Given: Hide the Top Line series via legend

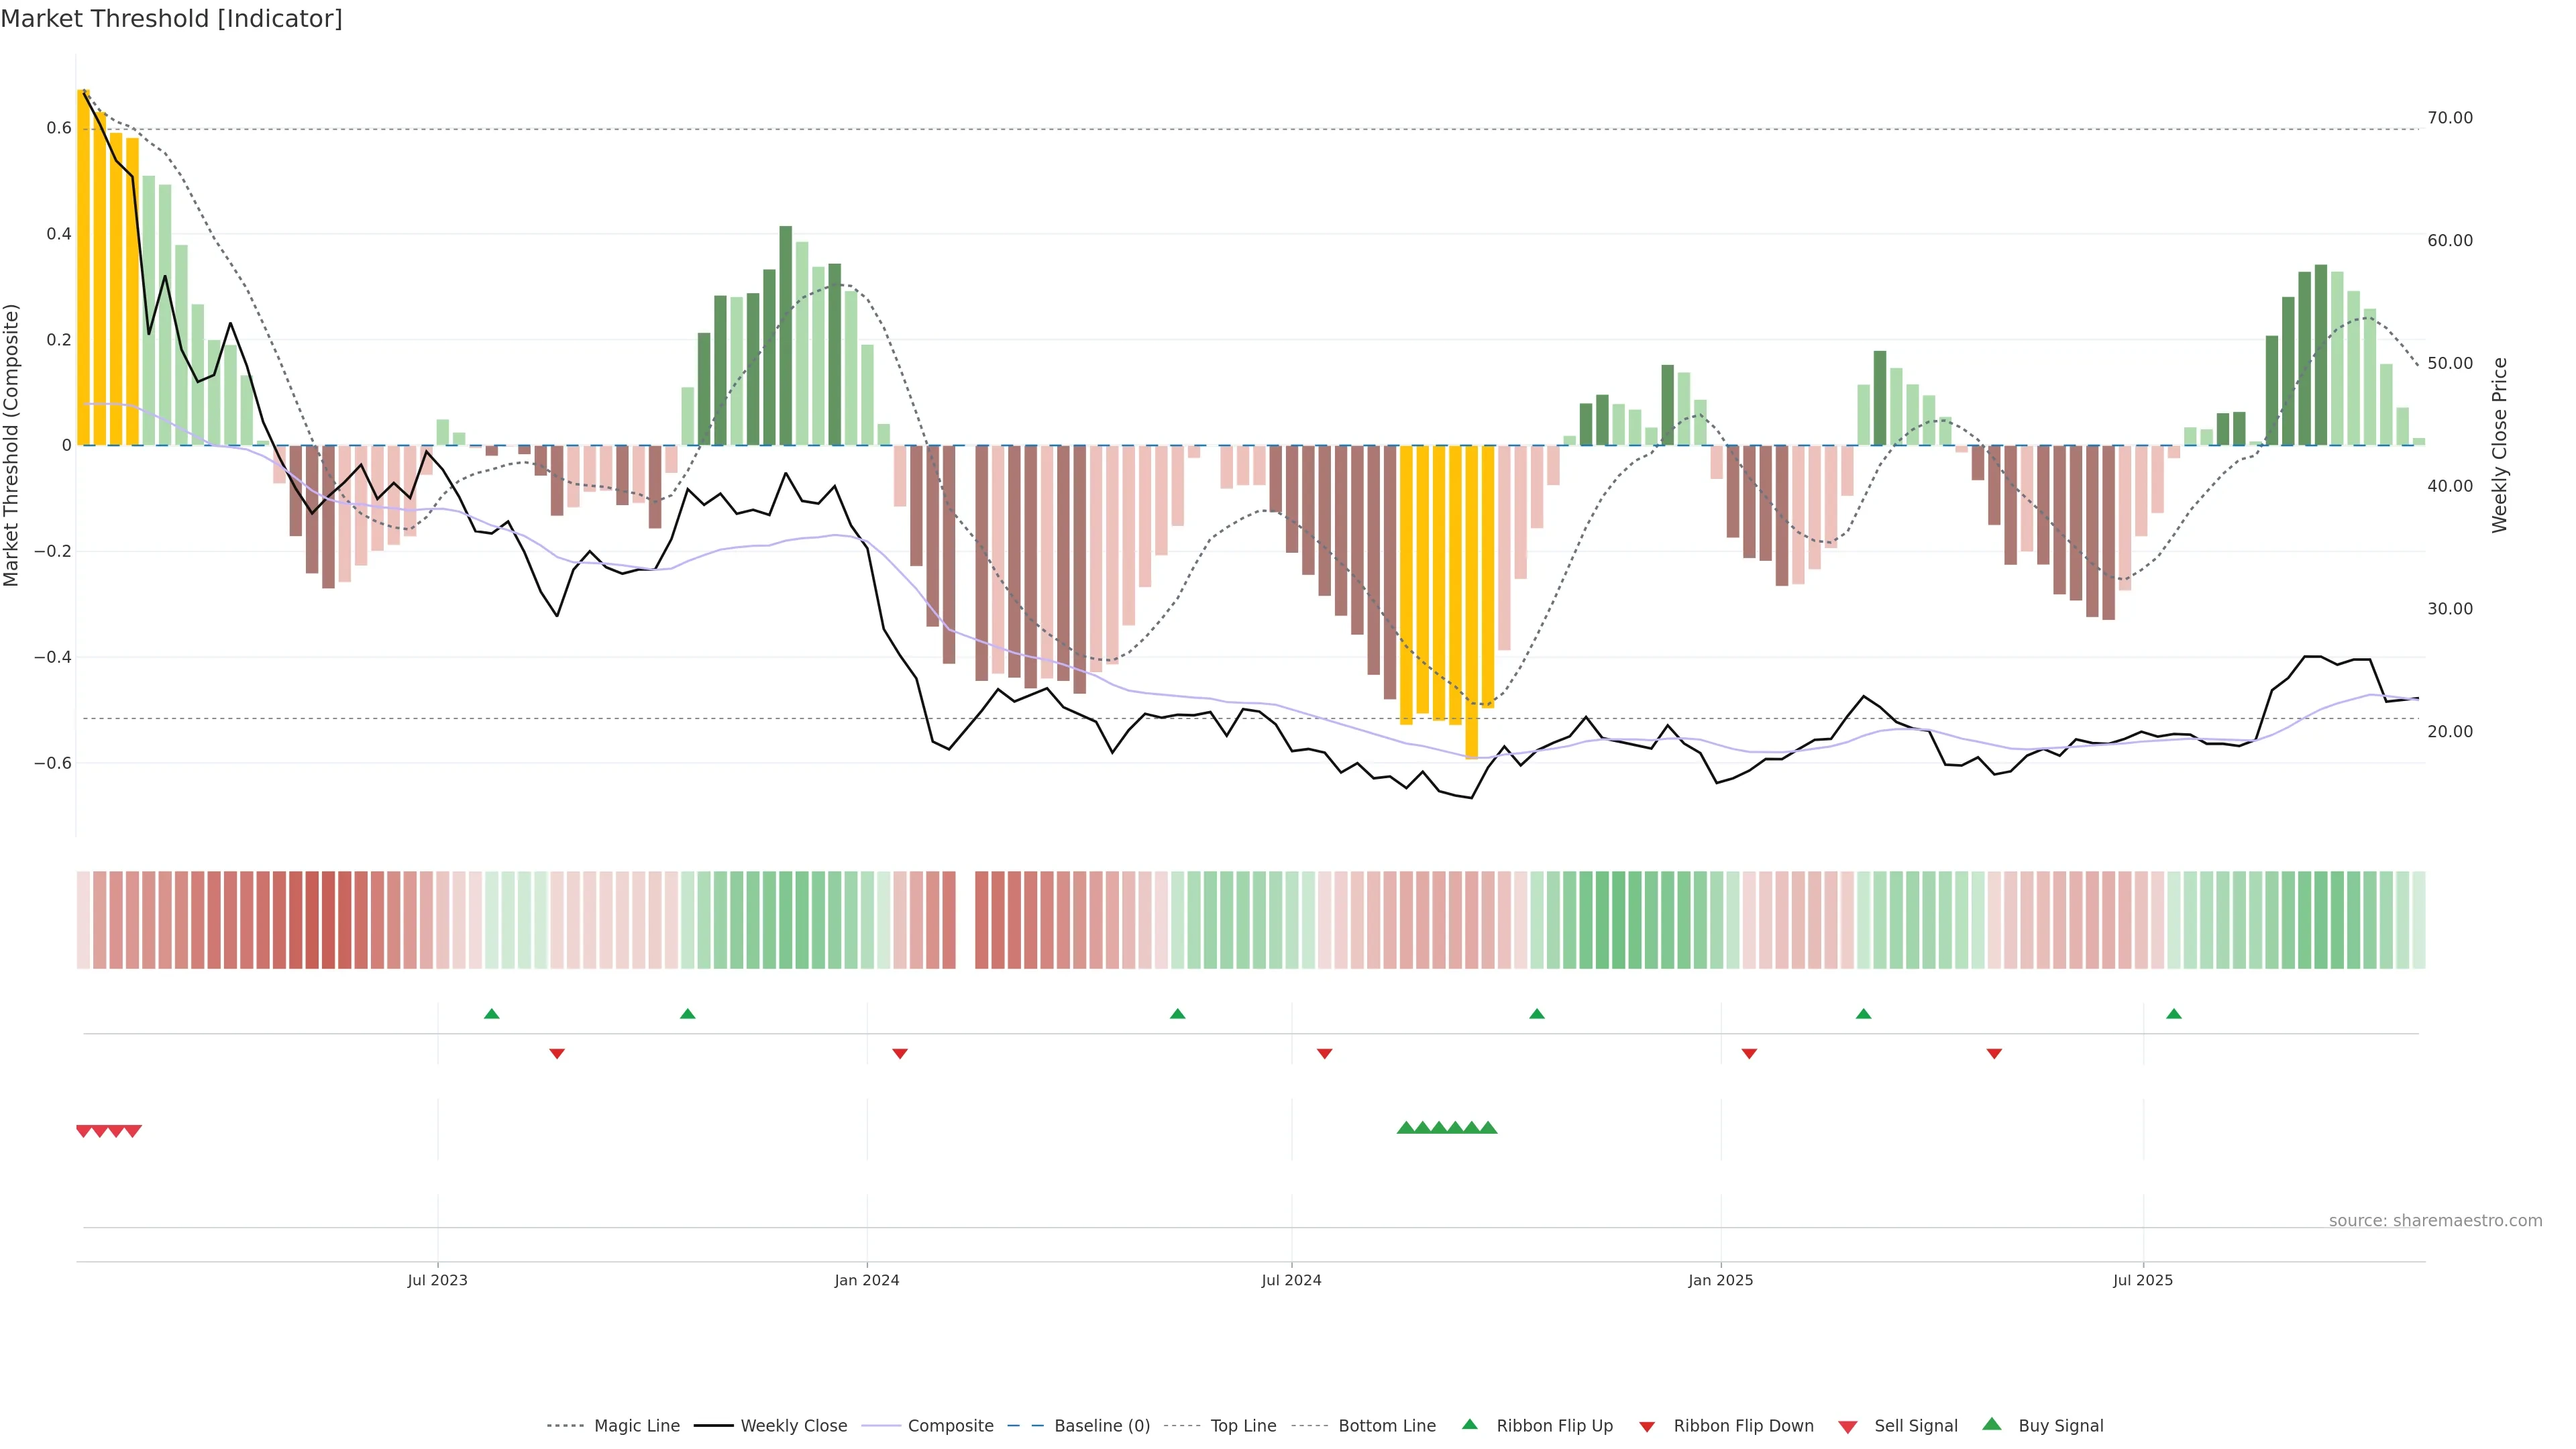Looking at the screenshot, I should coord(1243,1426).
